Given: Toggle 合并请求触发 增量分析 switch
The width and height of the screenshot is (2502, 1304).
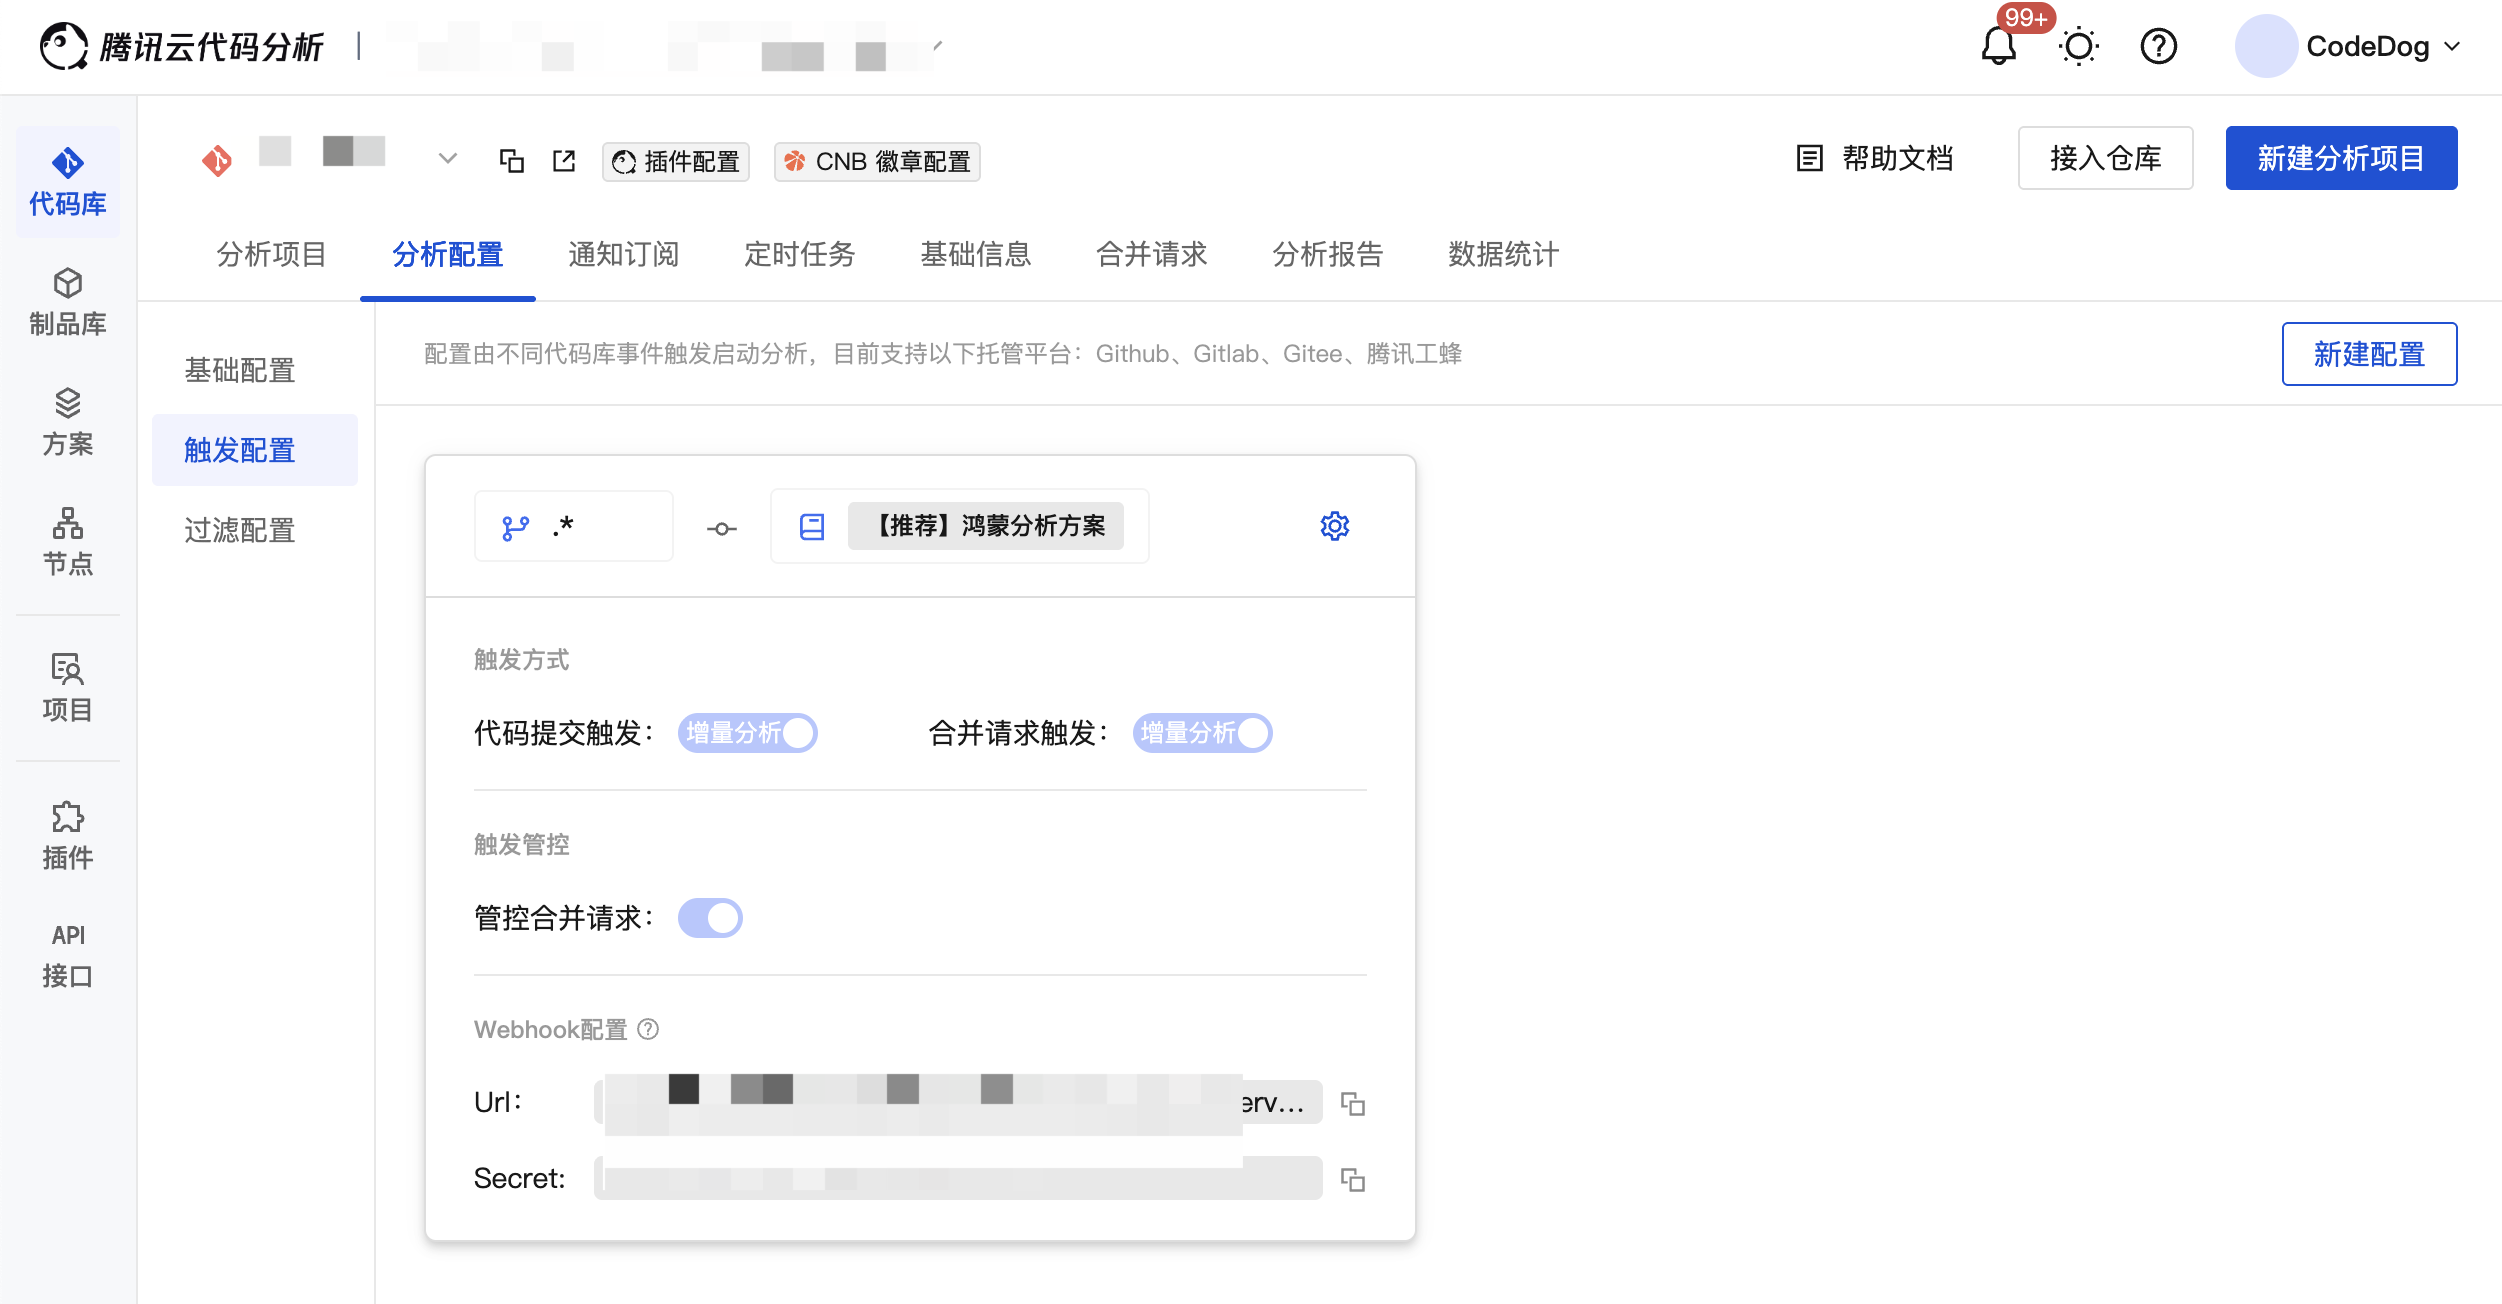Looking at the screenshot, I should coord(1202,733).
